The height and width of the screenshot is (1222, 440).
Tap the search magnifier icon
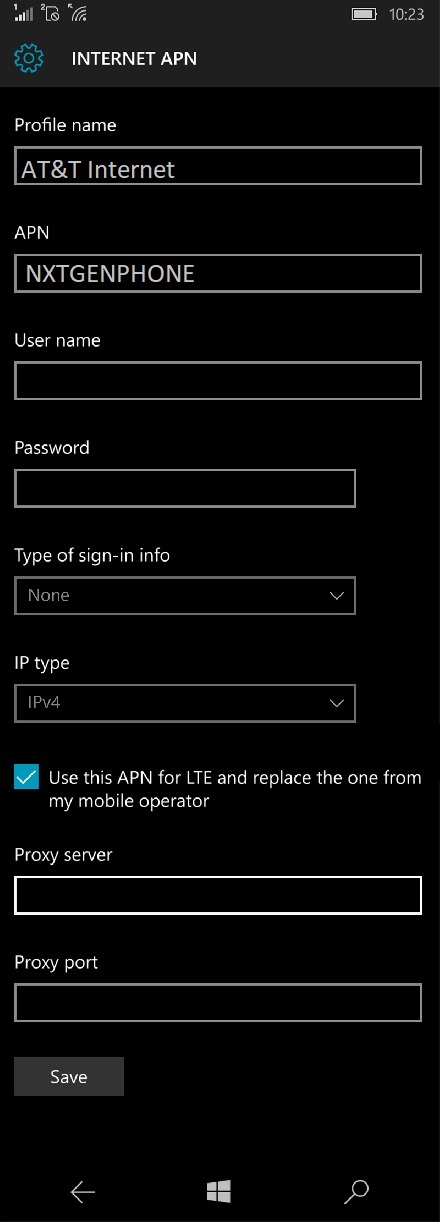click(356, 1191)
